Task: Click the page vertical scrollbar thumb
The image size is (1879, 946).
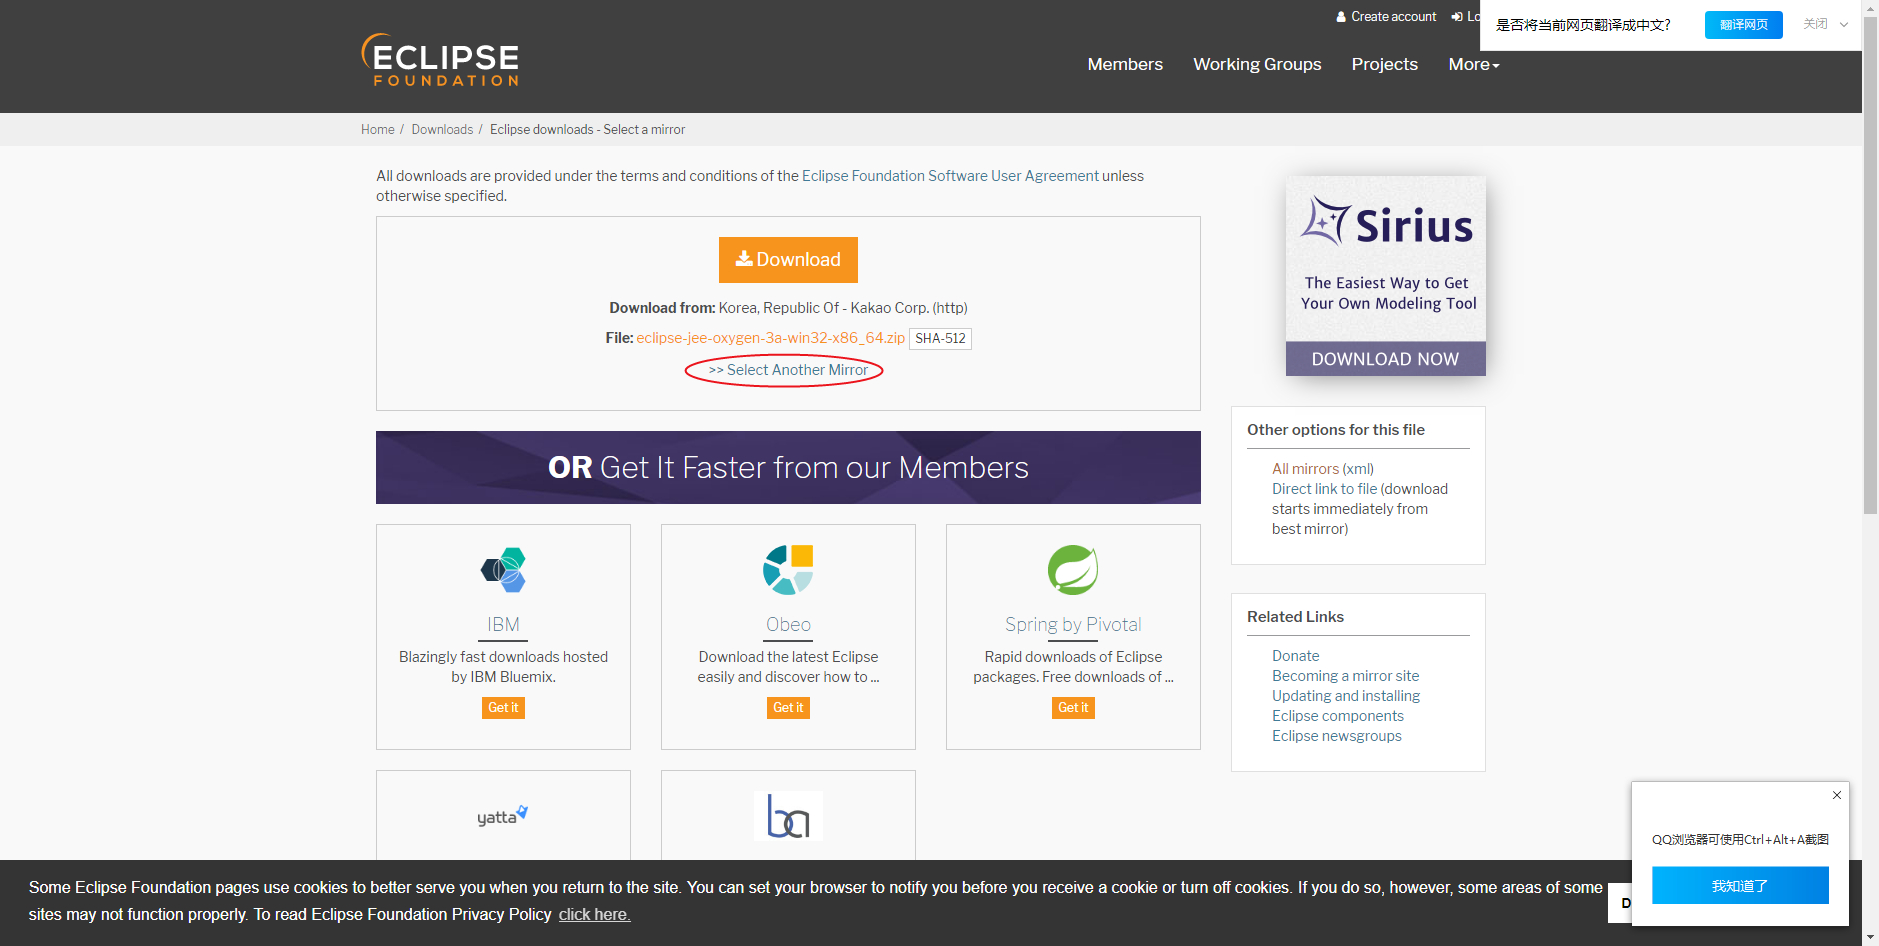Action: [1870, 265]
